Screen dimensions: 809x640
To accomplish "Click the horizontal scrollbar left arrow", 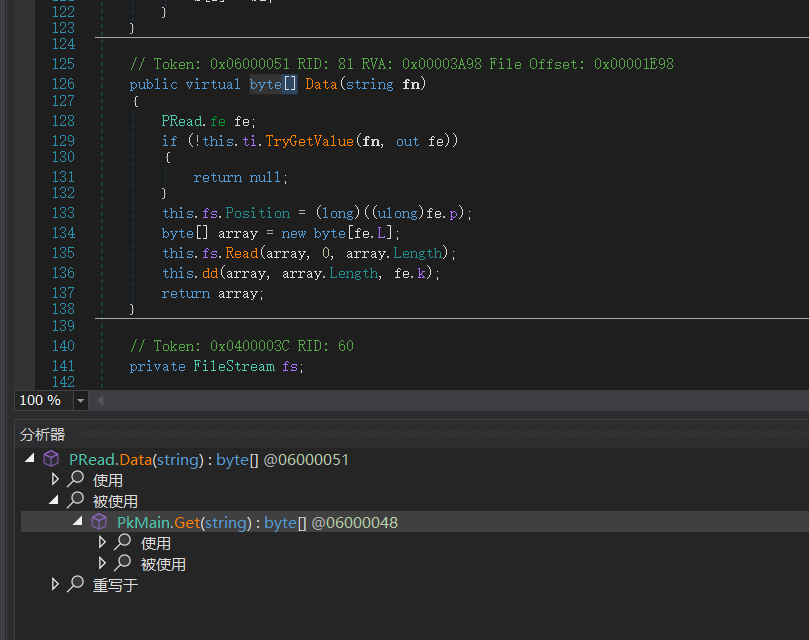I will [100, 401].
